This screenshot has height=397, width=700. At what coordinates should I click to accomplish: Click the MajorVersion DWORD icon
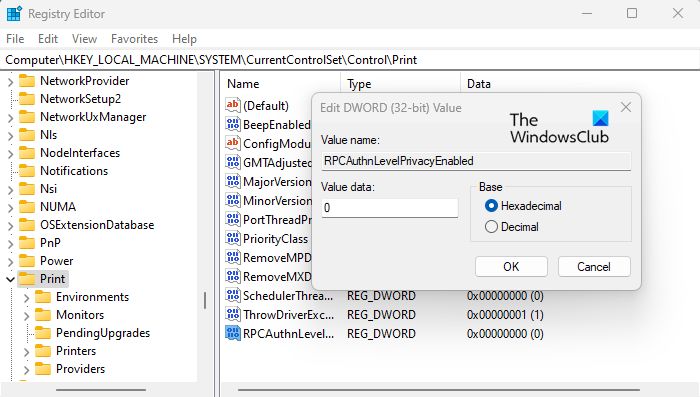tap(233, 181)
